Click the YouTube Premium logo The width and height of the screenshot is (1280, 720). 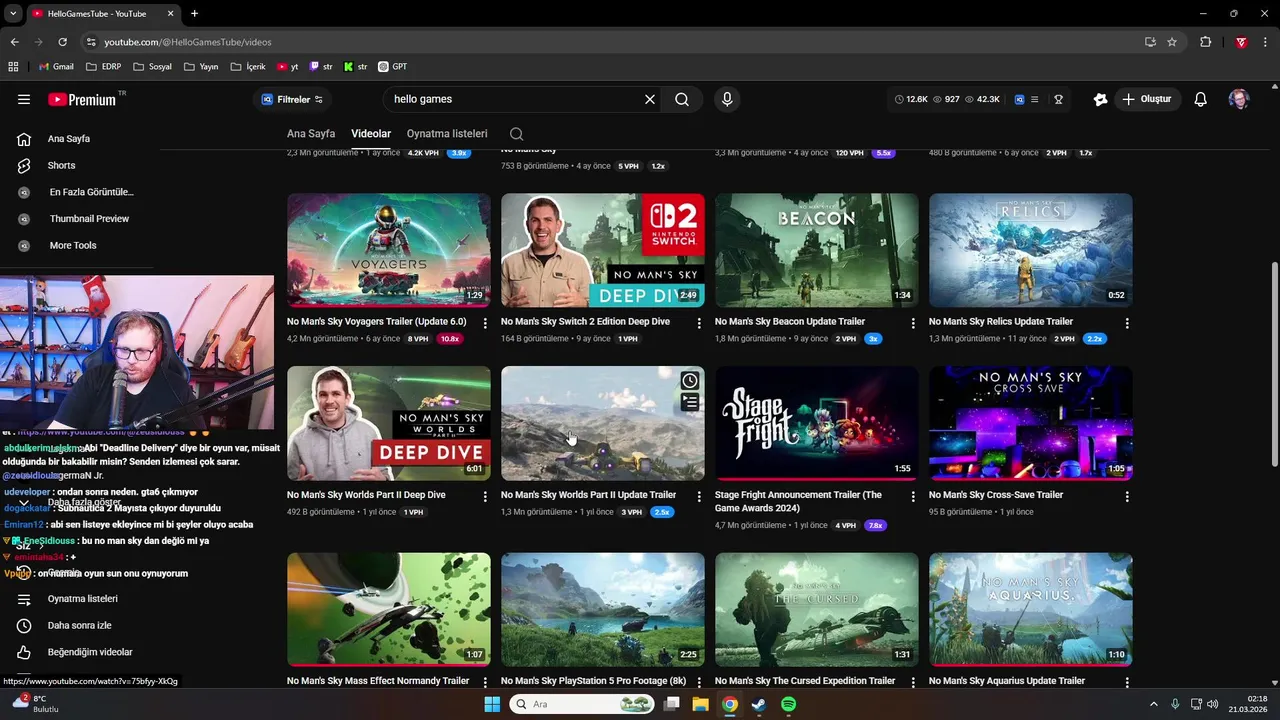[x=82, y=99]
